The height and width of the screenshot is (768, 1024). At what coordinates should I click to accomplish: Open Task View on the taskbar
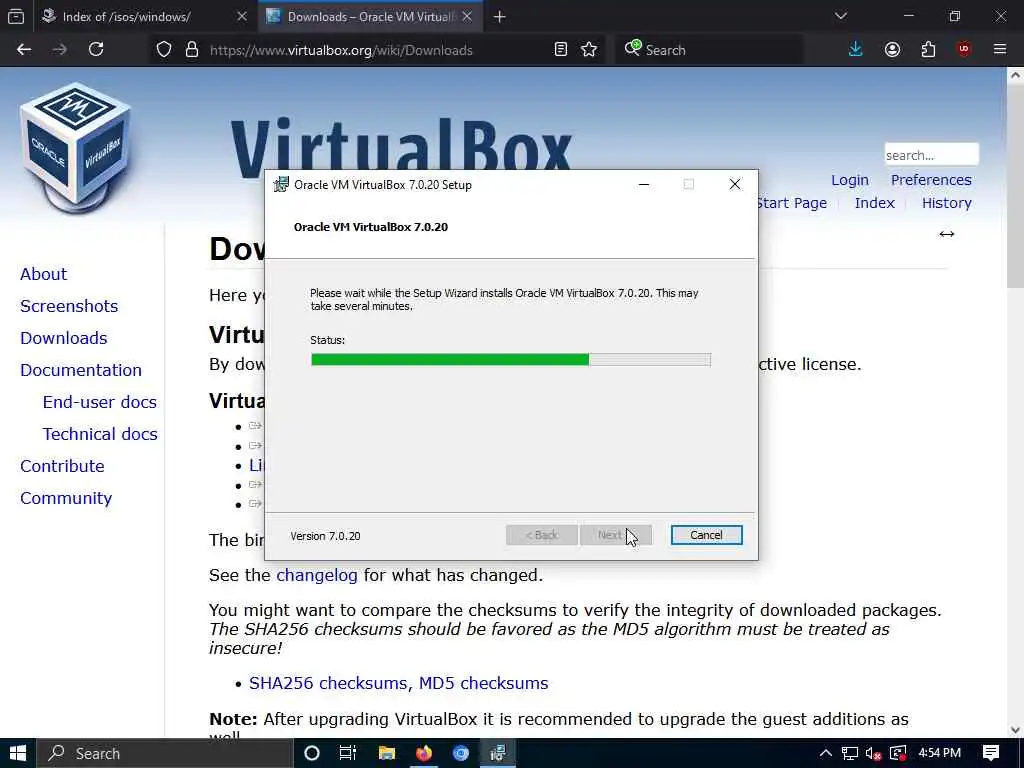point(348,753)
